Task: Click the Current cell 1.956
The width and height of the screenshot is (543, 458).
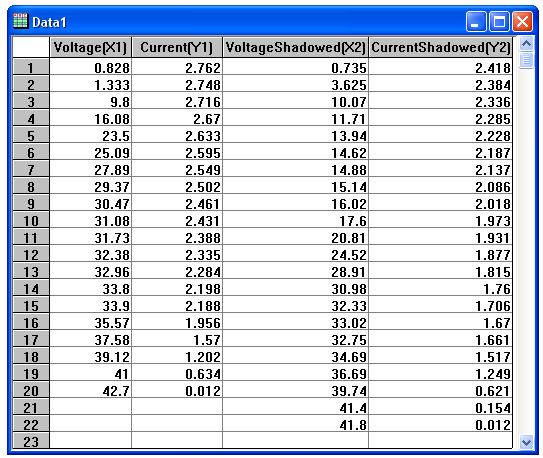Action: click(x=177, y=322)
